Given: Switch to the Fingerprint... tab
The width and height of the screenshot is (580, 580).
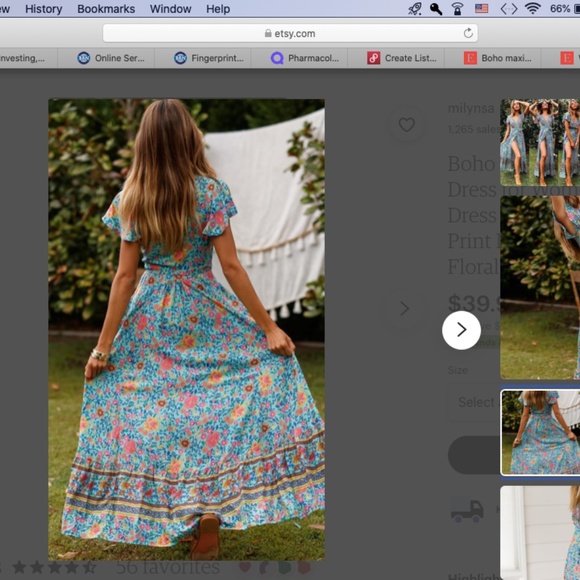Looking at the screenshot, I should [x=203, y=58].
